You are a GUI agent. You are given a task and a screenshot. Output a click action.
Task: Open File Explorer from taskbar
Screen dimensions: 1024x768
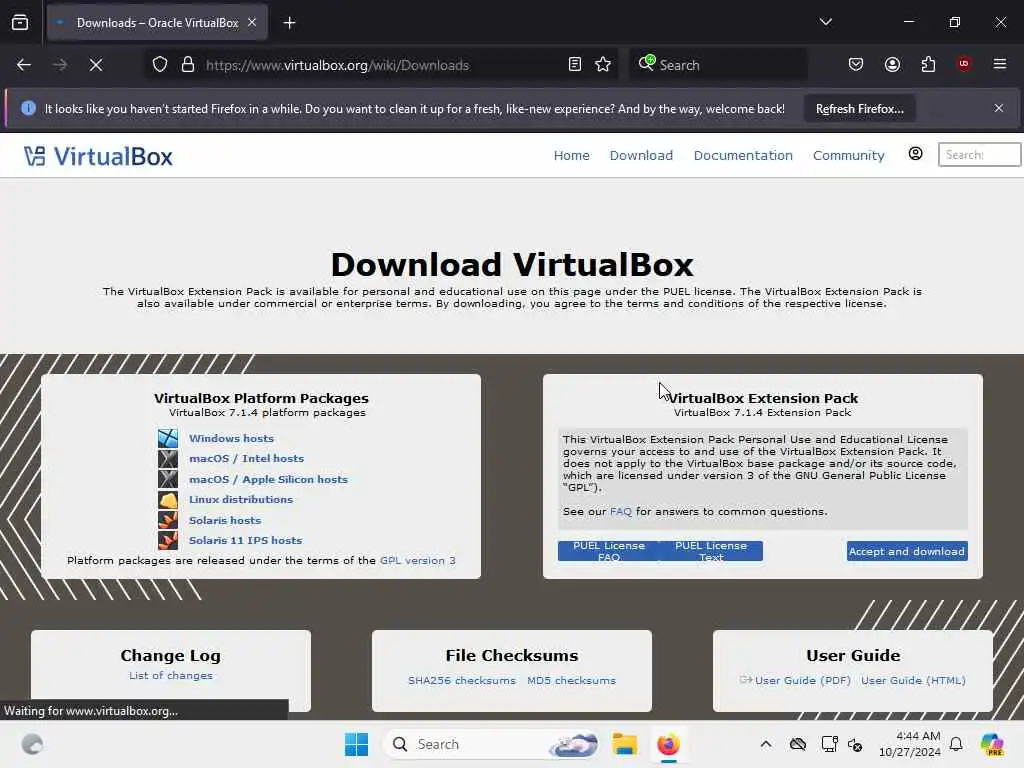coord(624,744)
